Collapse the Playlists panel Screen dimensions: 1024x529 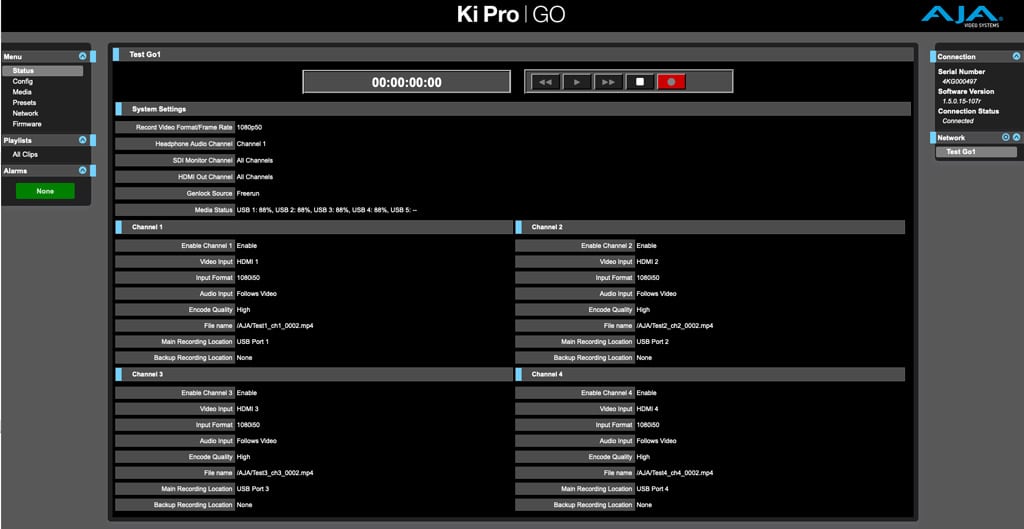(x=82, y=141)
